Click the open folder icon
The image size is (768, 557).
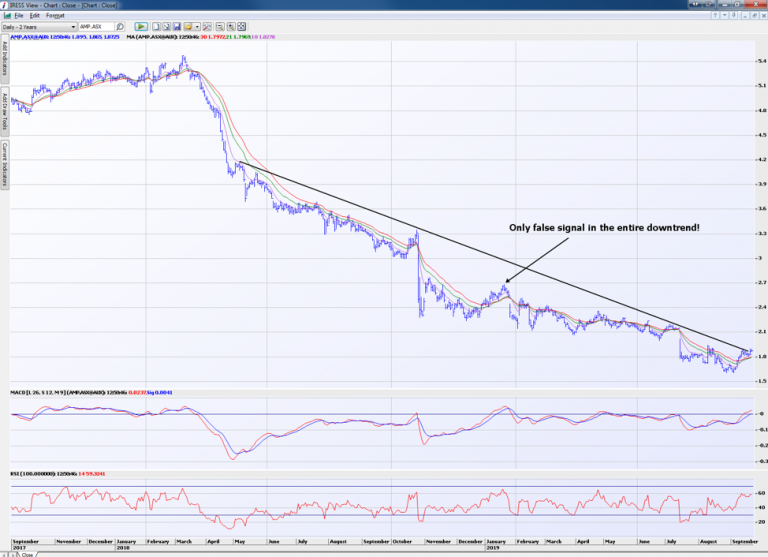[x=187, y=26]
